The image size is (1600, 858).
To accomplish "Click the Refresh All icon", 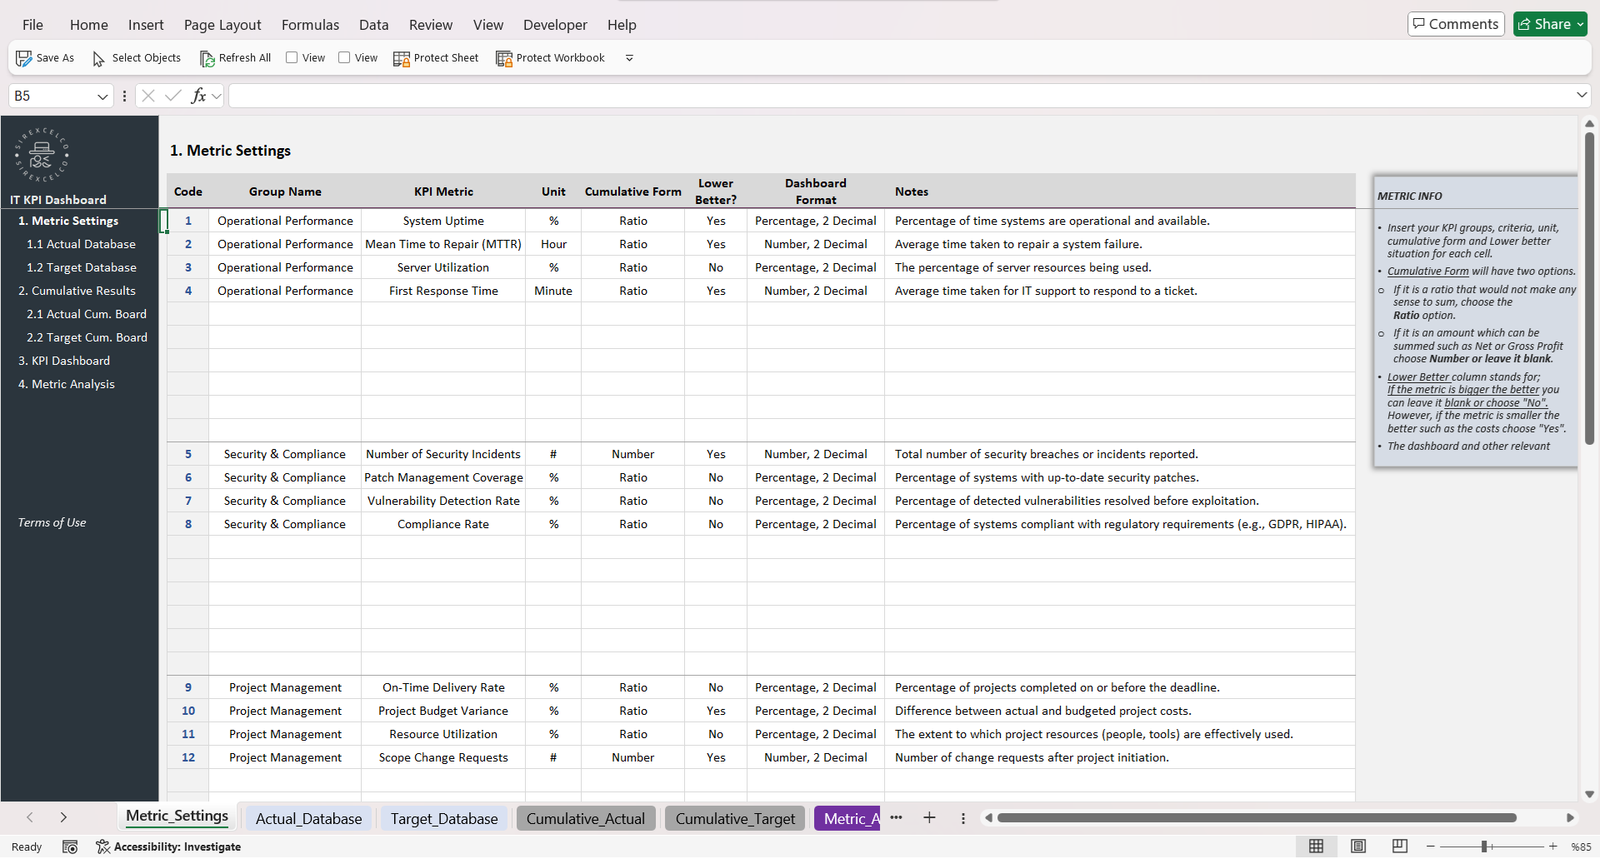I will click(x=207, y=59).
